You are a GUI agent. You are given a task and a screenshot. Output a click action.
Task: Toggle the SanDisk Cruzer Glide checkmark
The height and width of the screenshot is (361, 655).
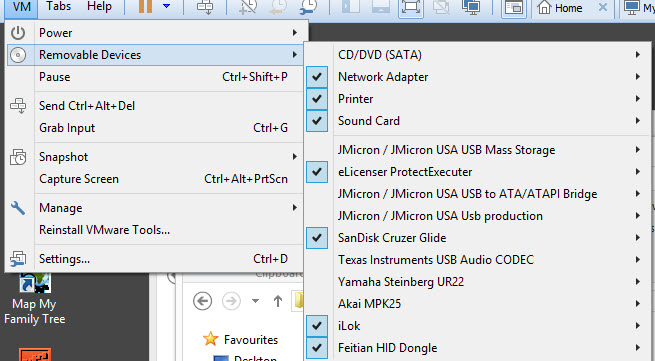pos(317,238)
